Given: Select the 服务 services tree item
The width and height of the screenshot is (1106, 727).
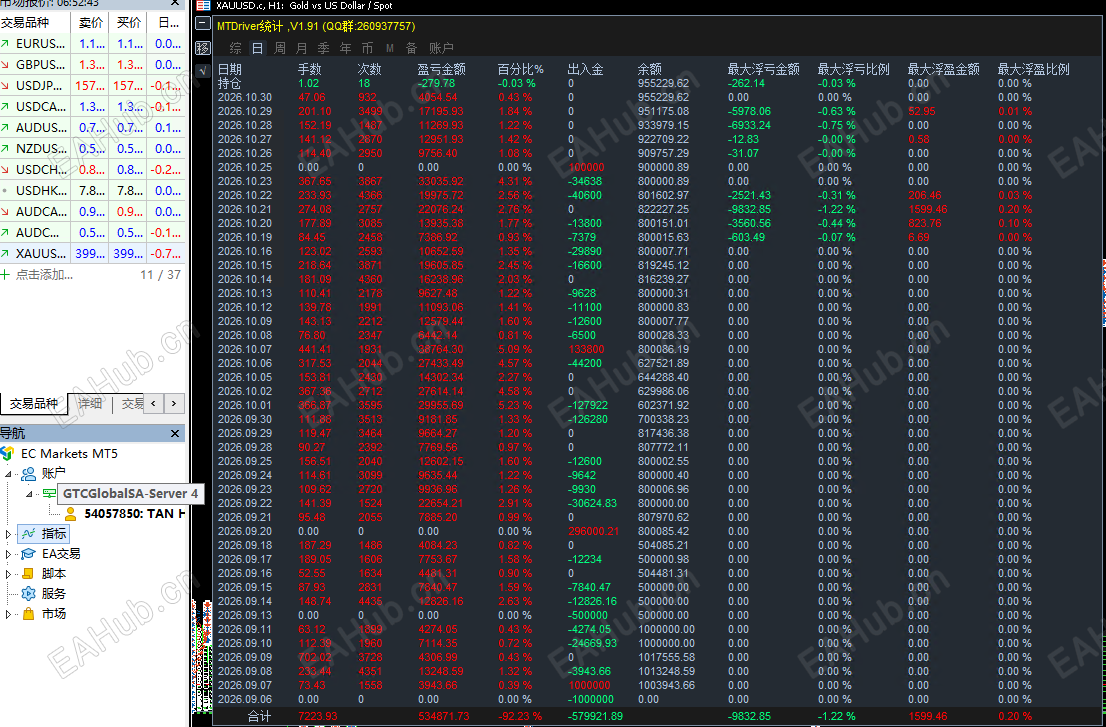Looking at the screenshot, I should click(54, 594).
